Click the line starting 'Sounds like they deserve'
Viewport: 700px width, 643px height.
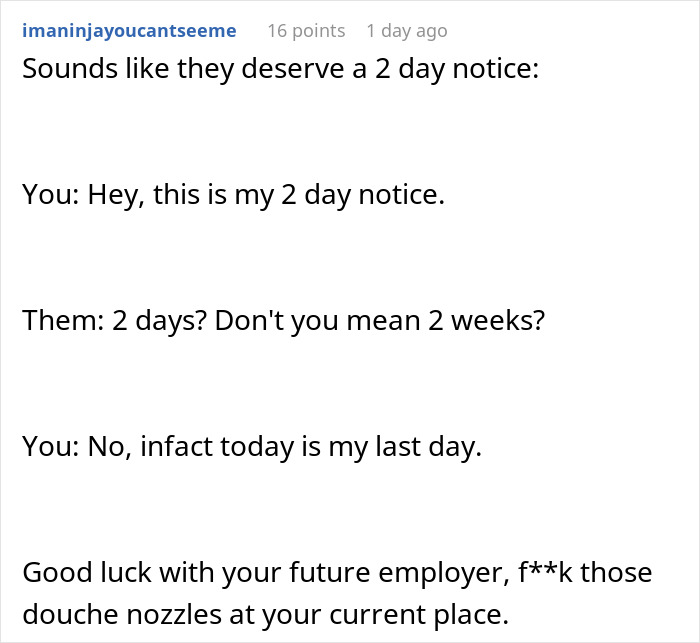pyautogui.click(x=281, y=71)
